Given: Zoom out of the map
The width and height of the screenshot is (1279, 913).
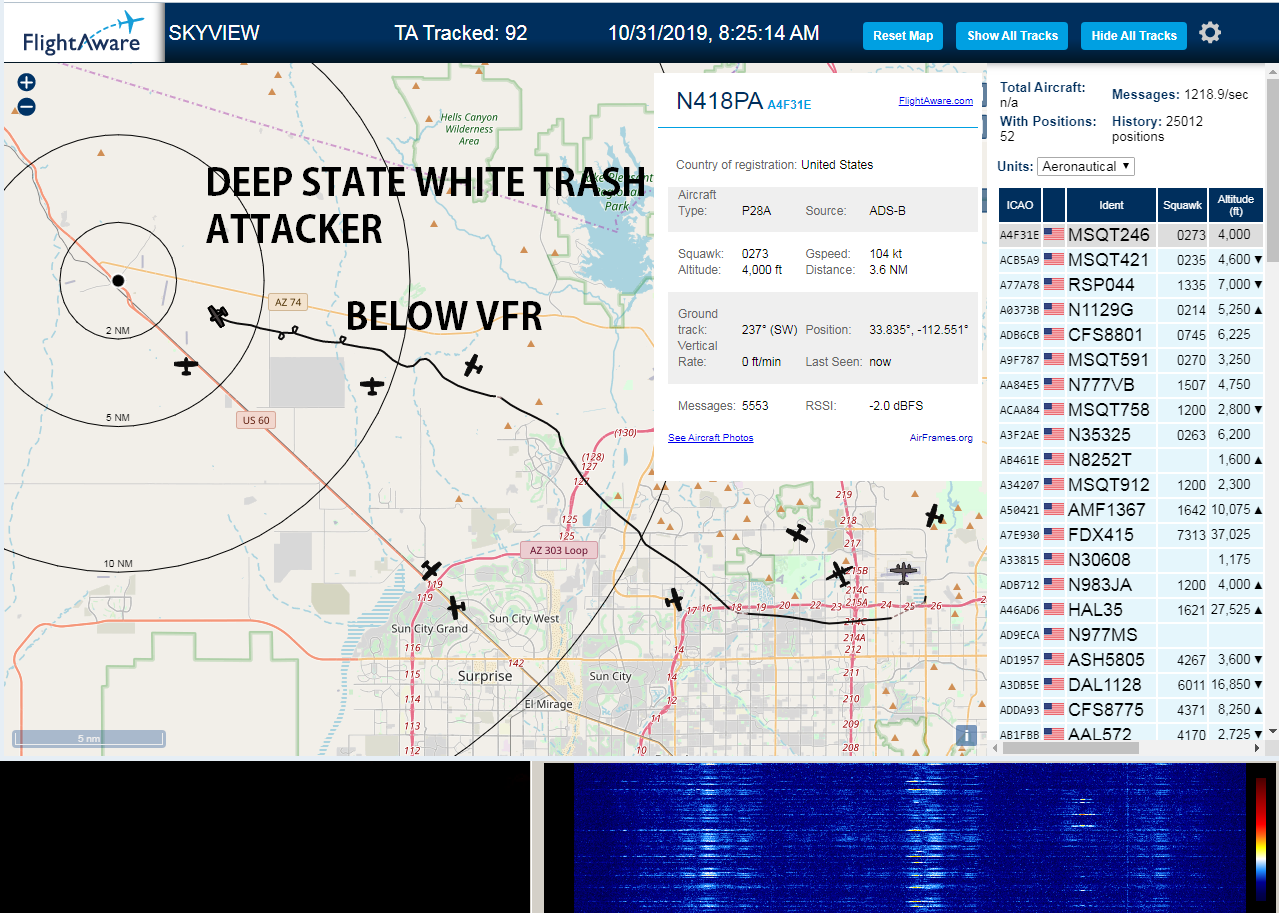Looking at the screenshot, I should tap(26, 107).
